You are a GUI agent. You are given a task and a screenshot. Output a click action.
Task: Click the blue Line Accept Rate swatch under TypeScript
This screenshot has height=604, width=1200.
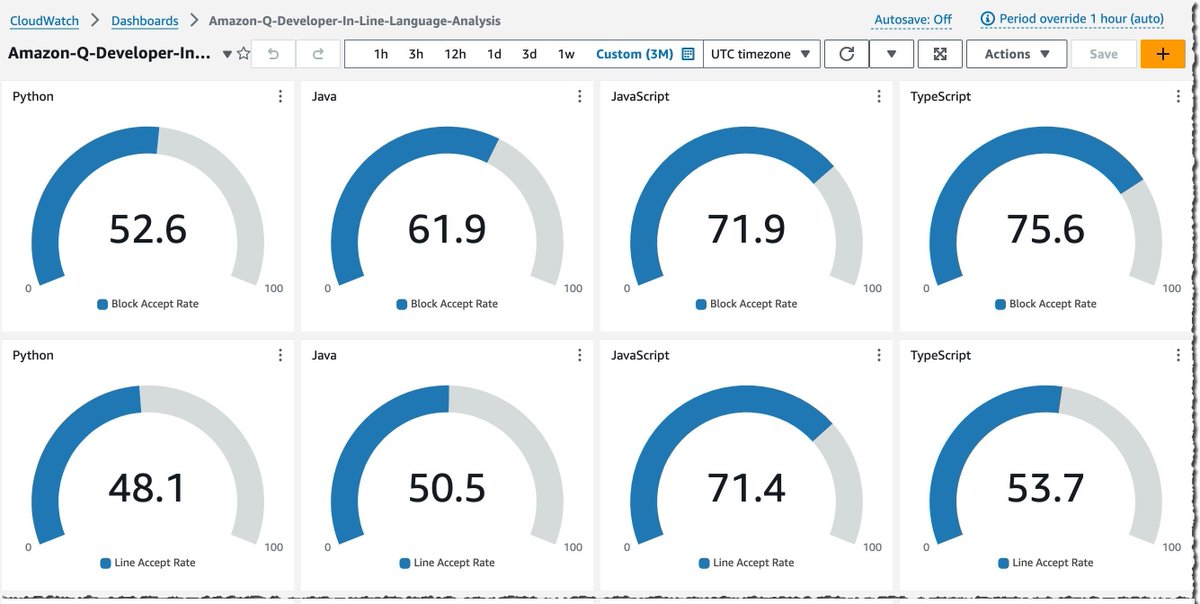1004,563
